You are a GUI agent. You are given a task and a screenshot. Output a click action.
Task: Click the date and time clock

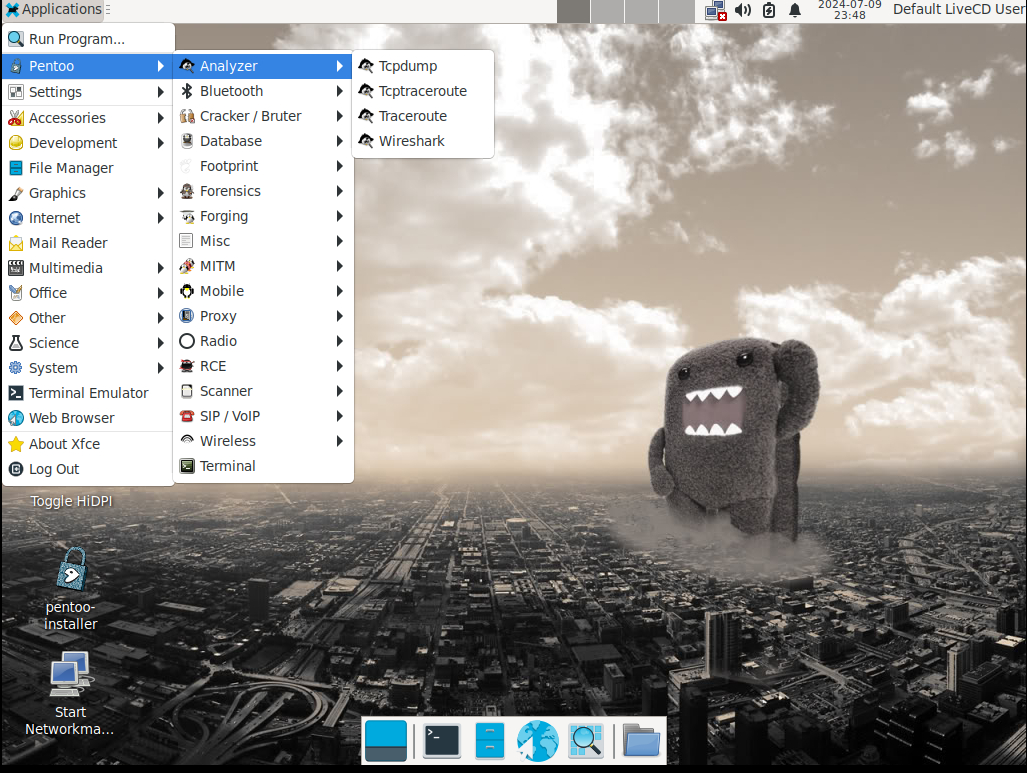(x=850, y=10)
